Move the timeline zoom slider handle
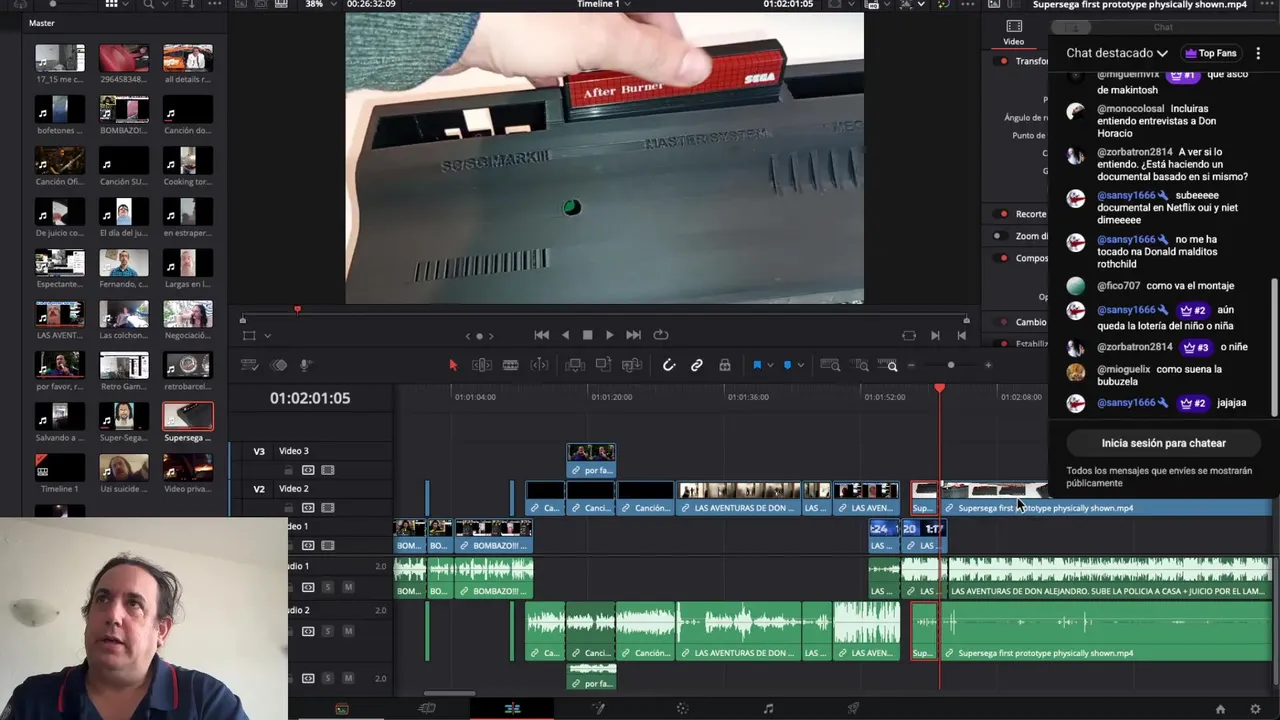Image resolution: width=1280 pixels, height=720 pixels. [951, 365]
